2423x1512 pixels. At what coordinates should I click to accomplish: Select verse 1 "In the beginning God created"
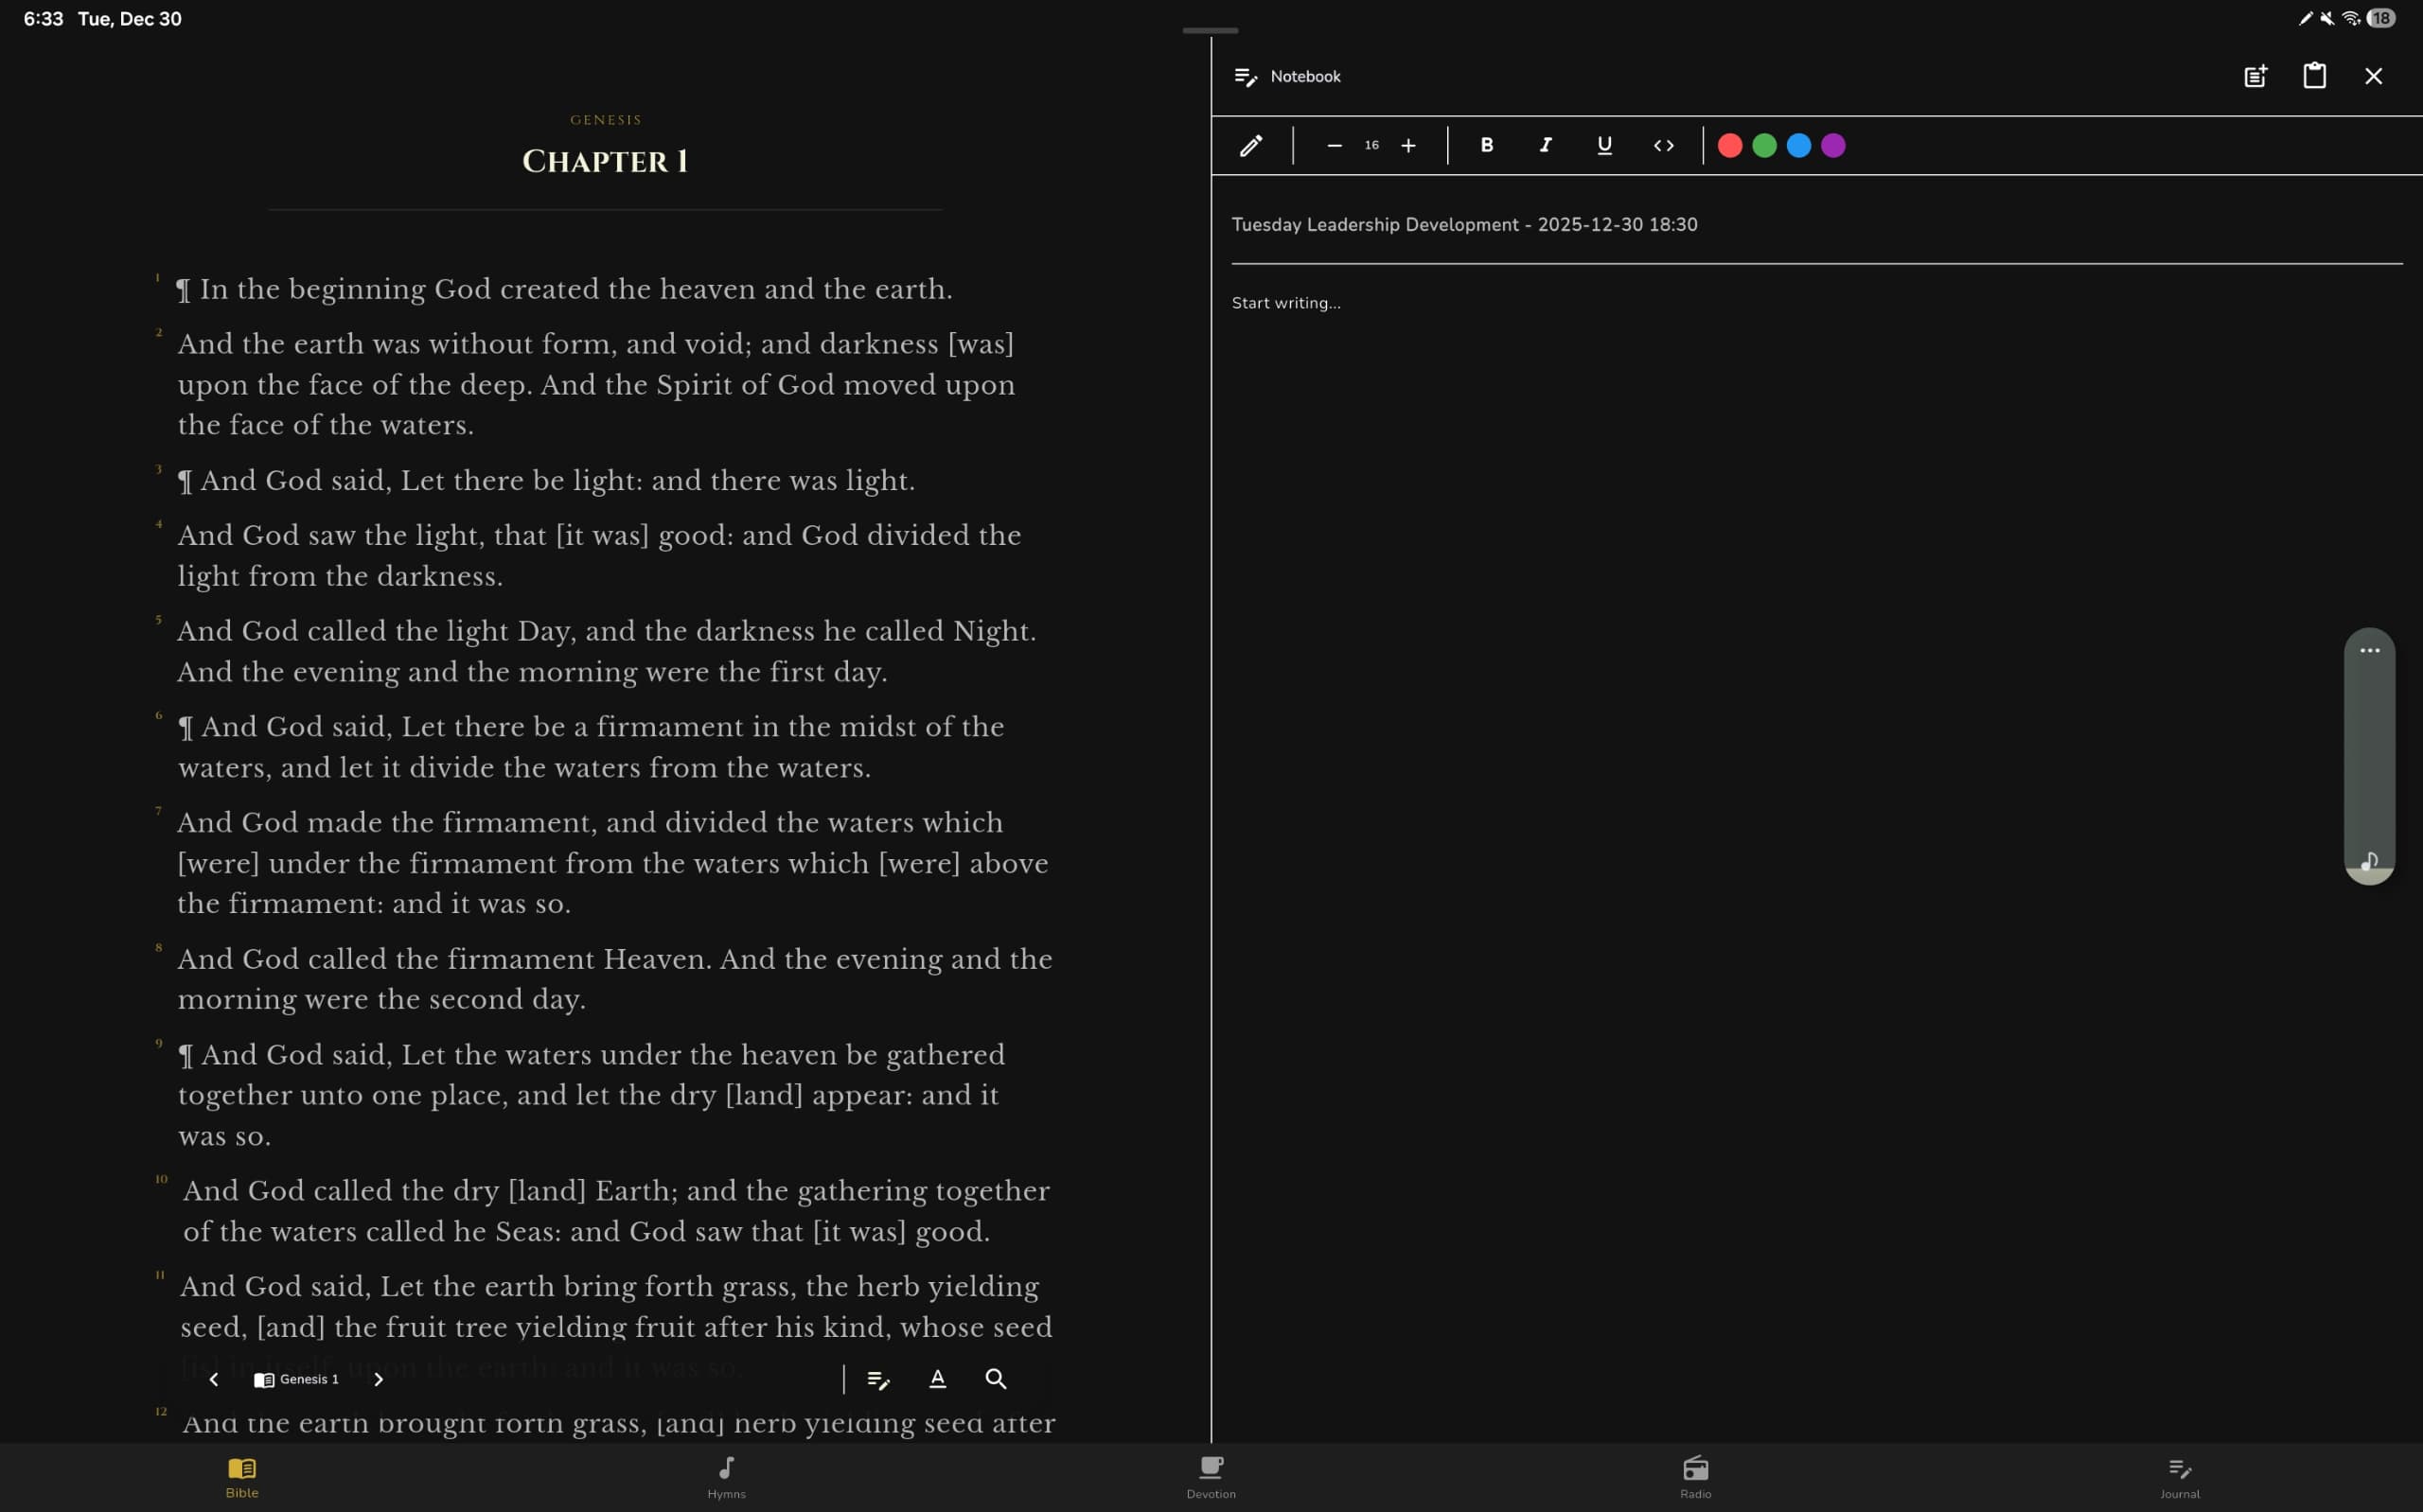click(x=564, y=289)
